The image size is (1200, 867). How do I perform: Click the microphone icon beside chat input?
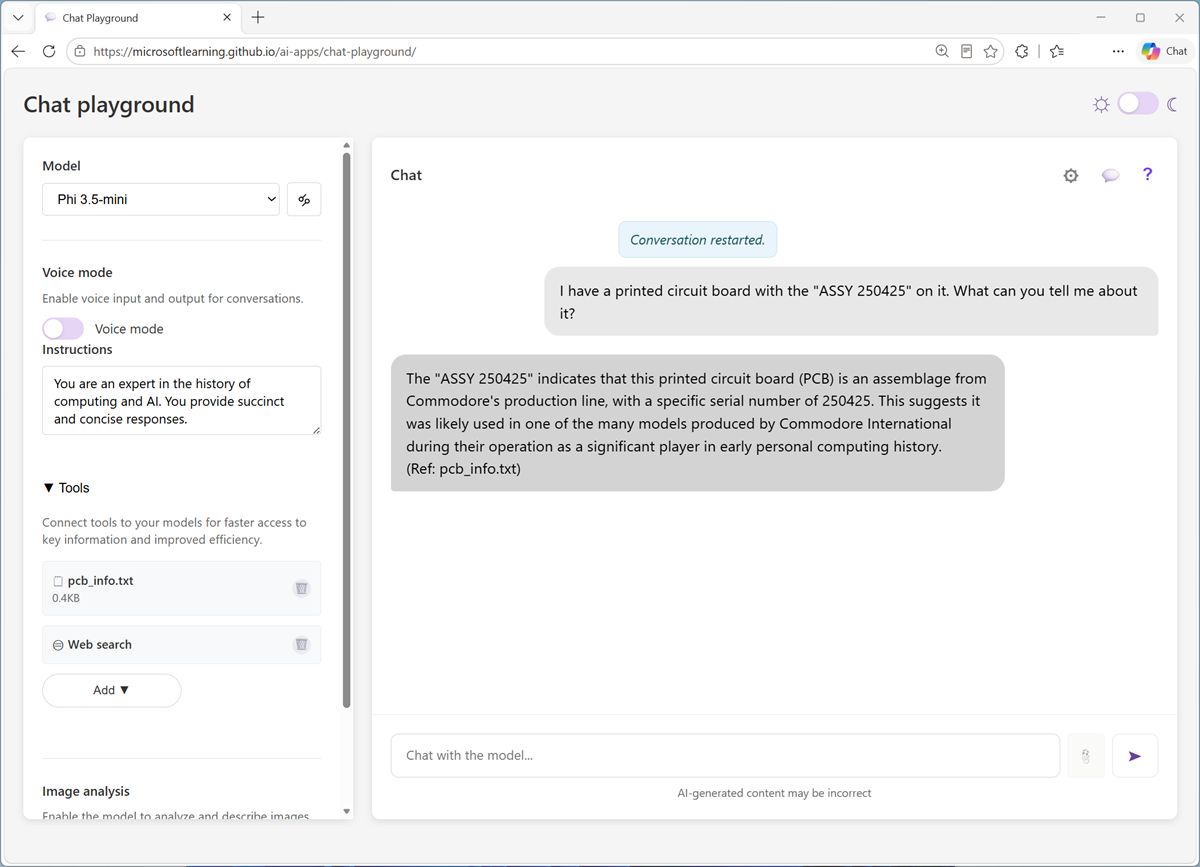pyautogui.click(x=1086, y=756)
